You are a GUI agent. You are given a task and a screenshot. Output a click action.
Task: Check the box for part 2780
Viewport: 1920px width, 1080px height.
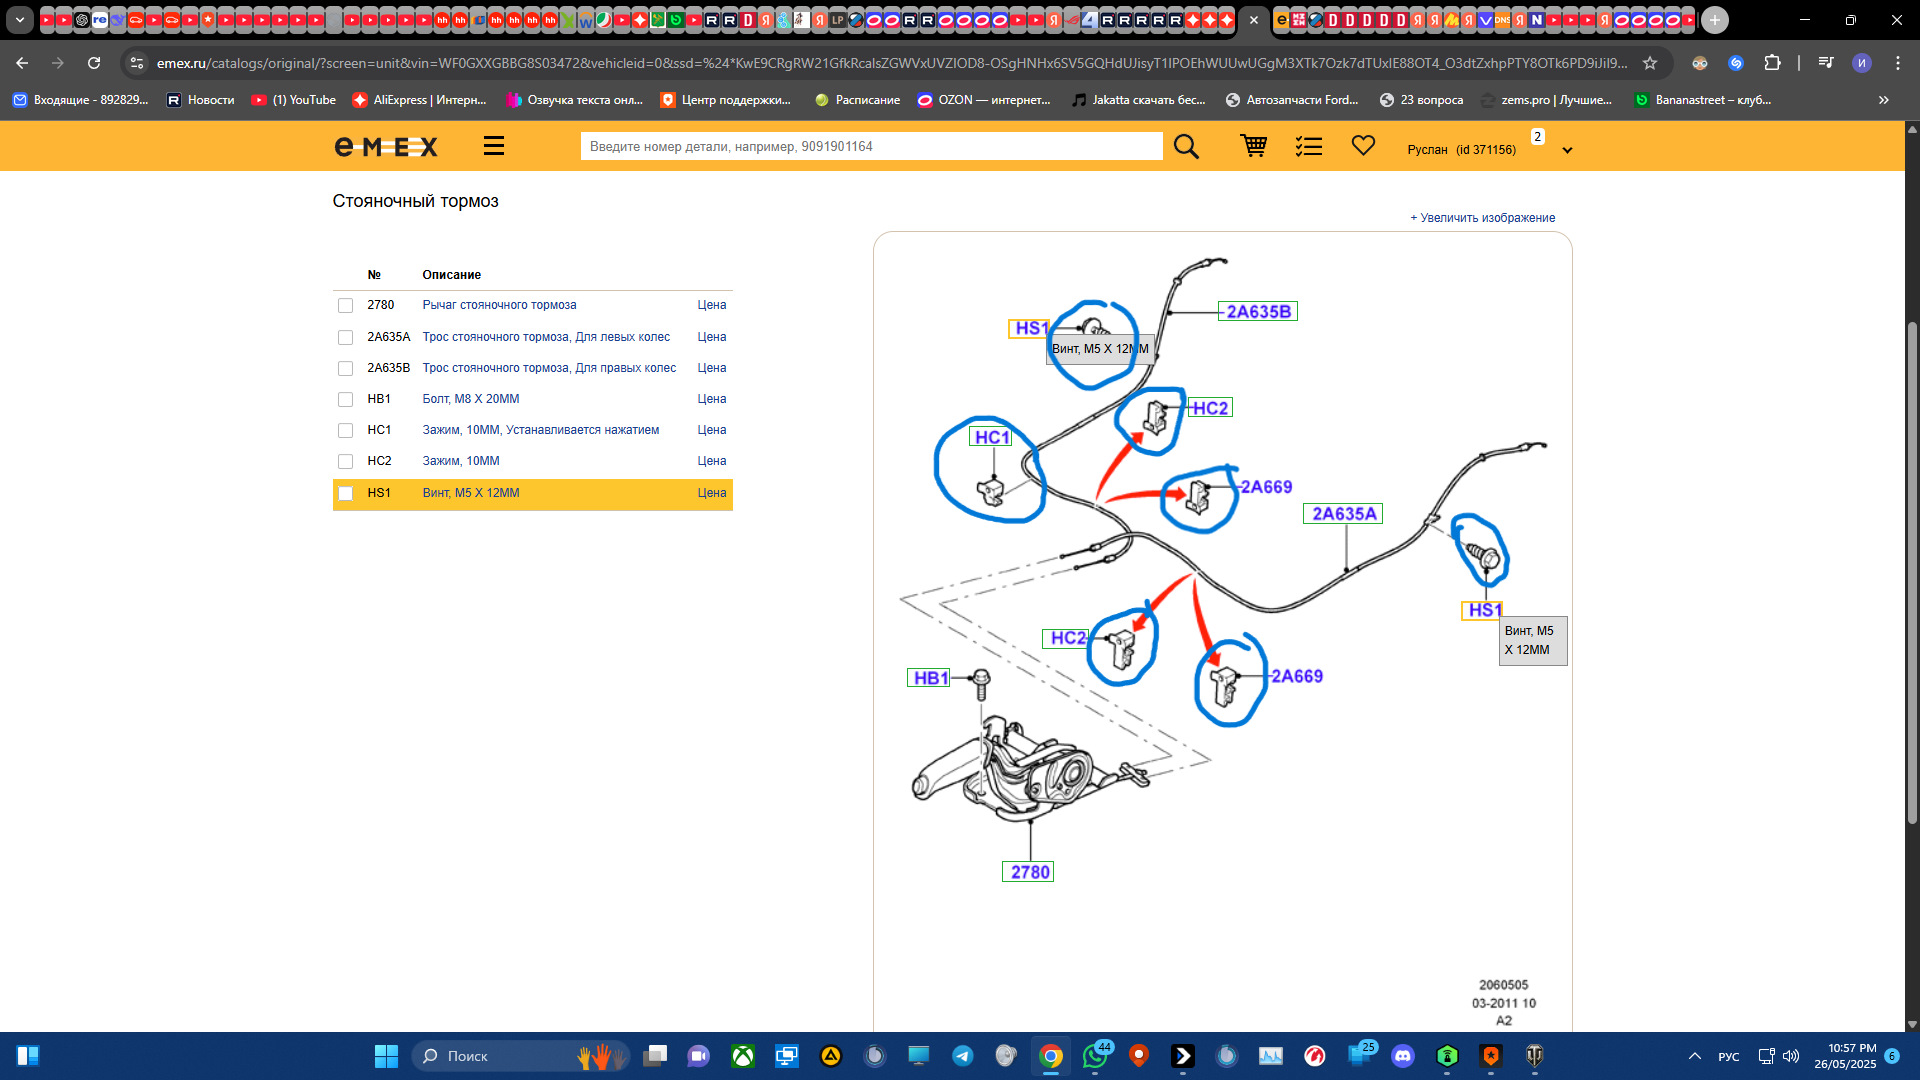[345, 306]
